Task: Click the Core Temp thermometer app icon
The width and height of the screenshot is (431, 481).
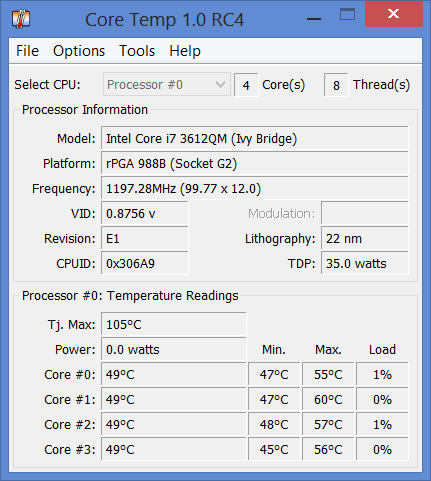Action: click(21, 19)
